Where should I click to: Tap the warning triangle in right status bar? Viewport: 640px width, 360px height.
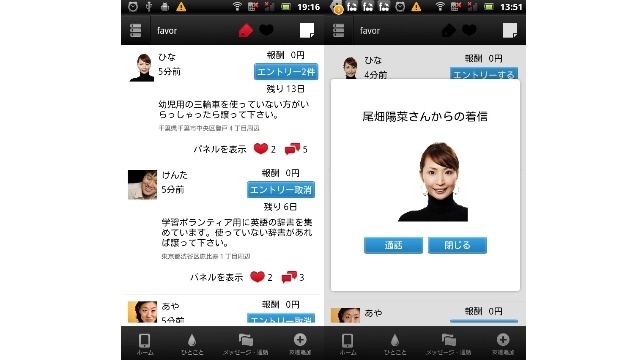(416, 7)
